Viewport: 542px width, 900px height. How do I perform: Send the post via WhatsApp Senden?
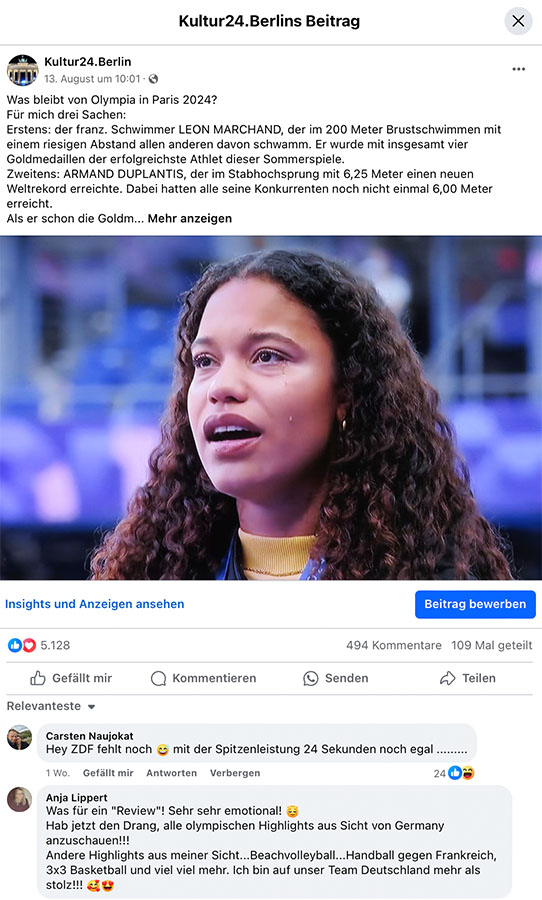[336, 678]
